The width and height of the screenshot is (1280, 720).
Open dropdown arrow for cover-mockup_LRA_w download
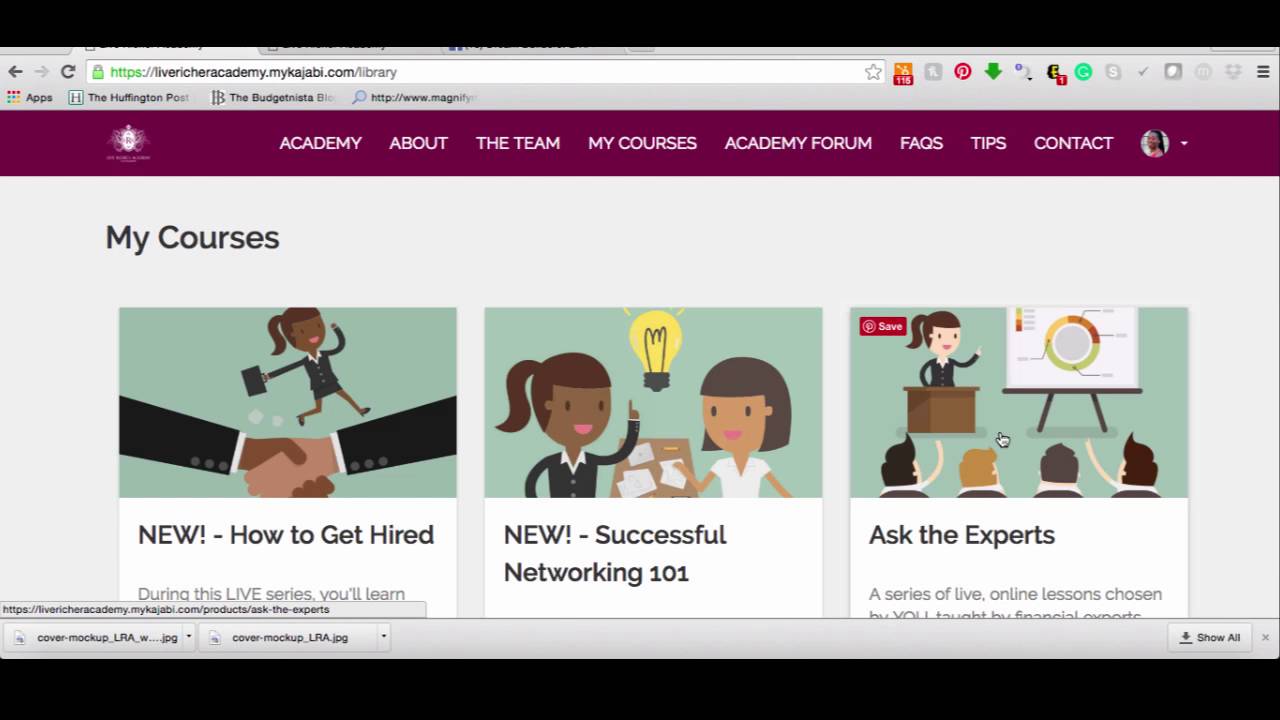coord(188,637)
